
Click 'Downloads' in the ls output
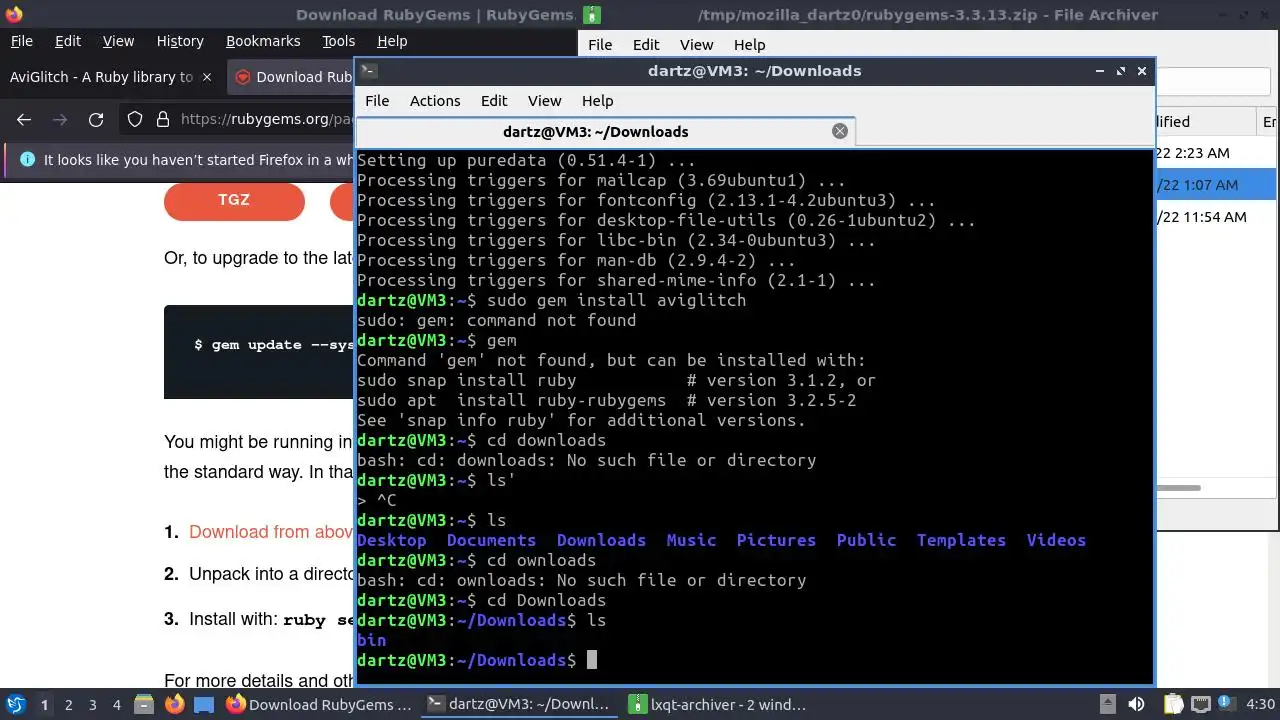601,540
